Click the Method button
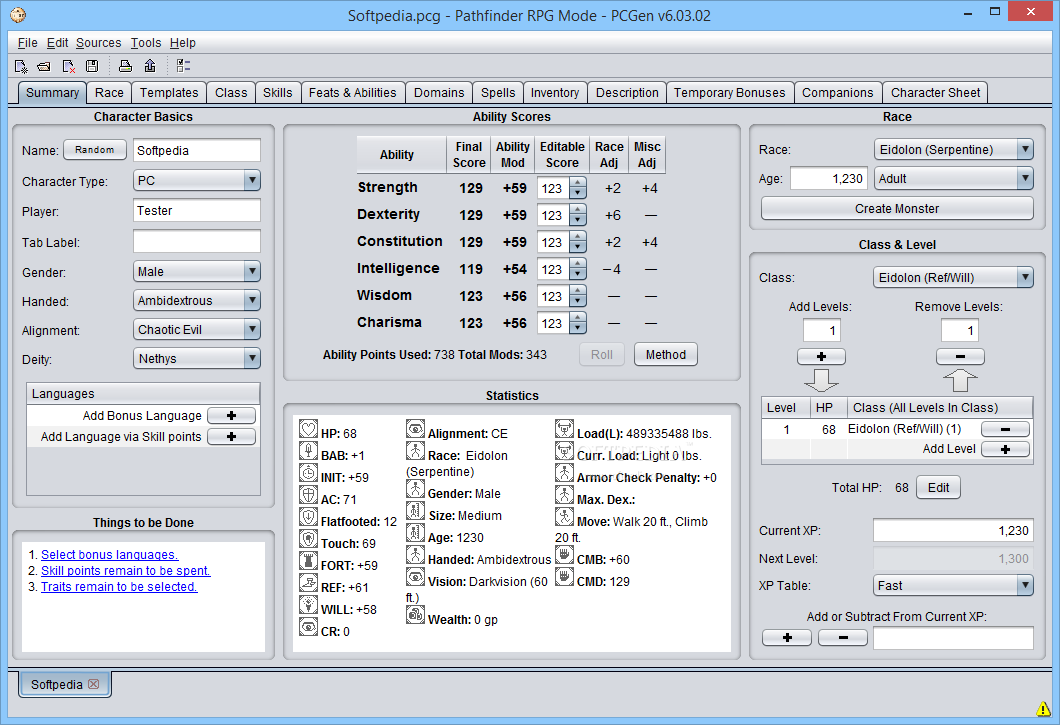Screen dimensions: 1060x725 (666, 354)
